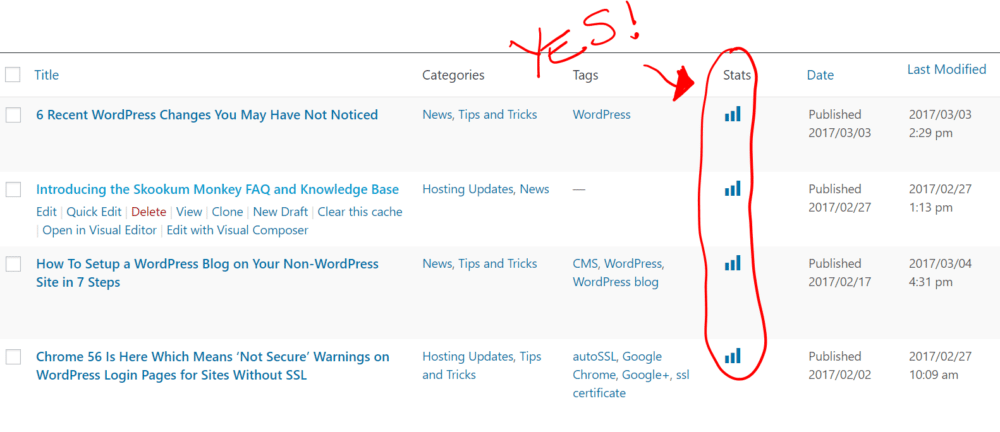Open '6 Recent WordPress Changes You May Have Not Noticed'
1000x432 pixels.
pos(207,115)
